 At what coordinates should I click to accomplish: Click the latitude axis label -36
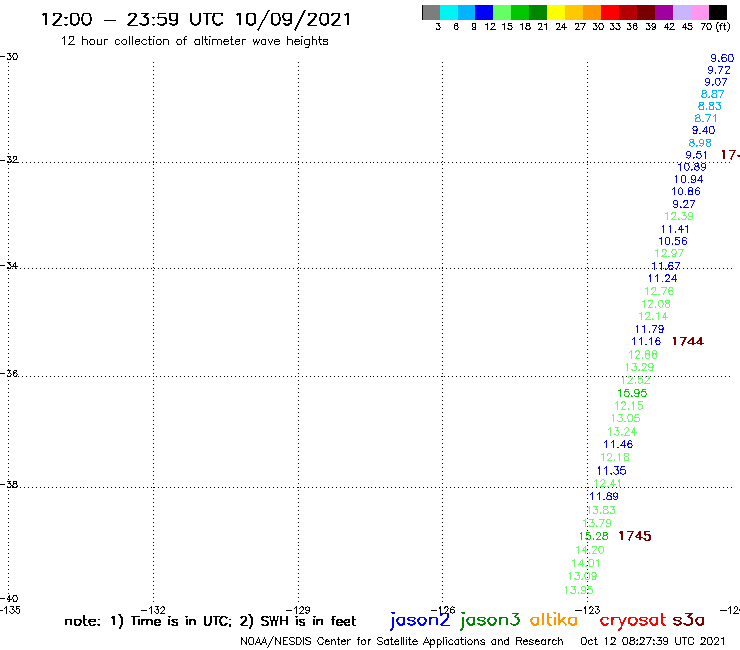[x=9, y=373]
